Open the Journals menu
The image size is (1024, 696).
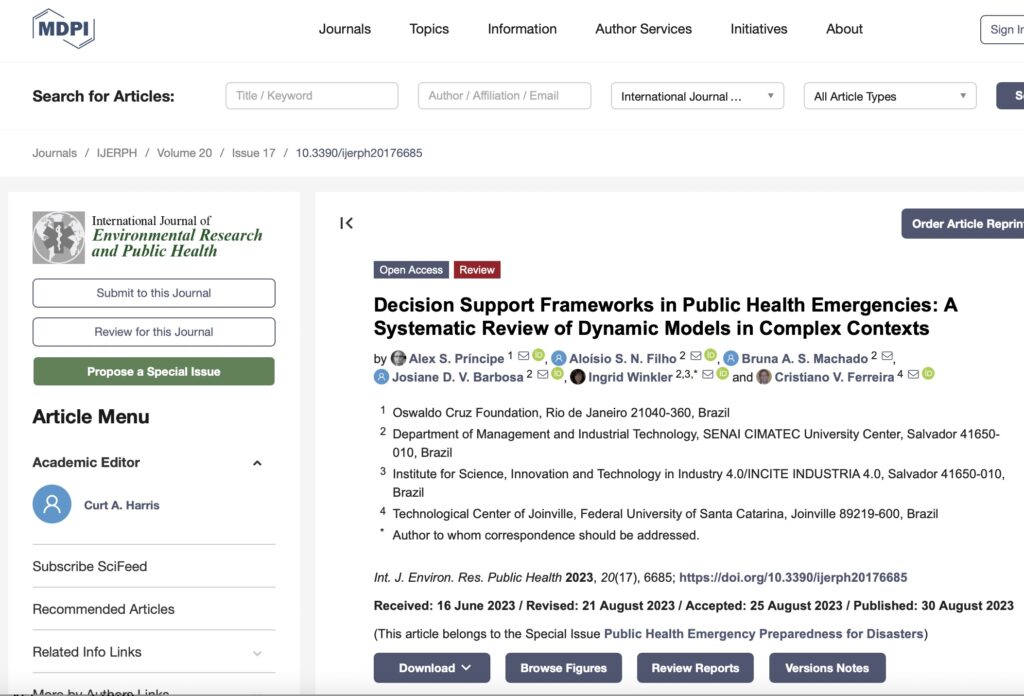[345, 29]
